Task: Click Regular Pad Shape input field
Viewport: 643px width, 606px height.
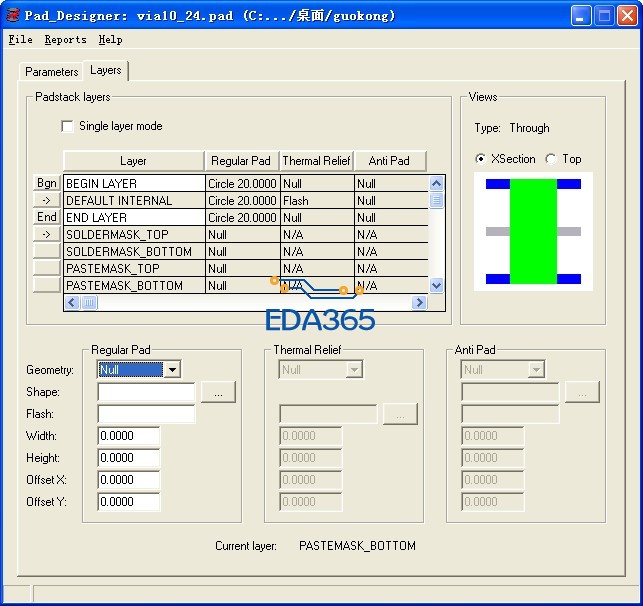Action: pyautogui.click(x=146, y=392)
